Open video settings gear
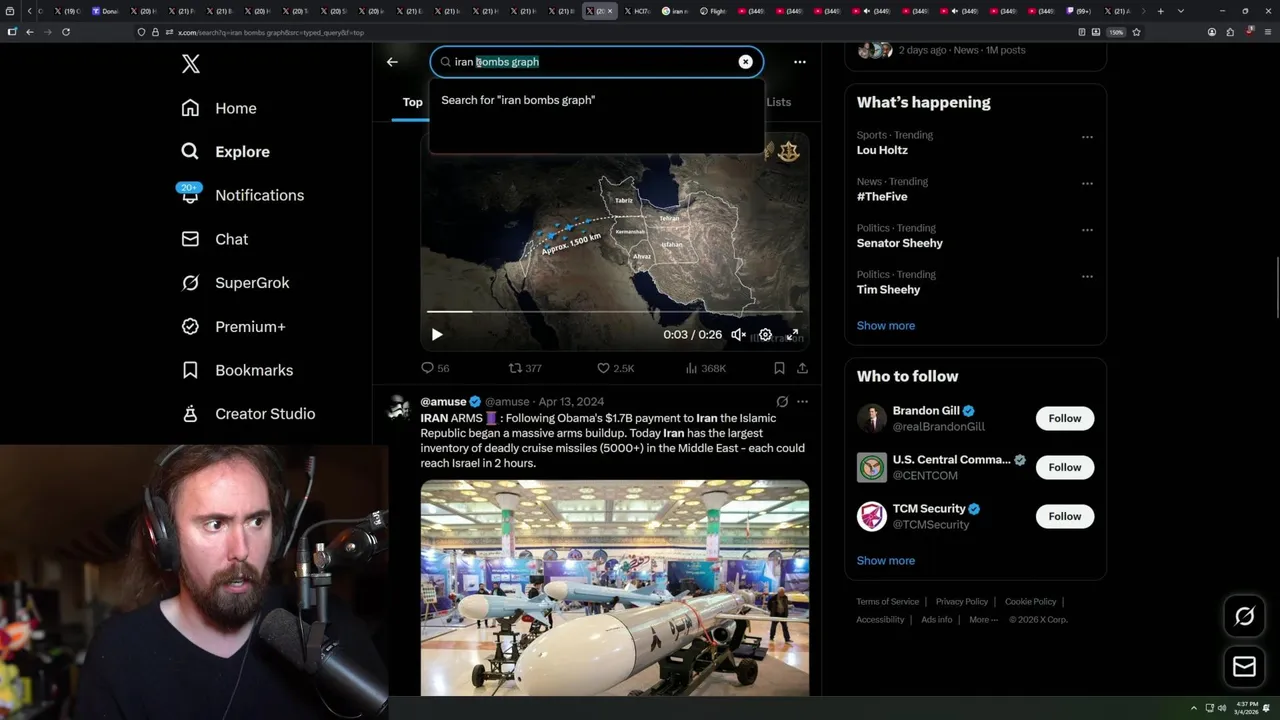 tap(765, 335)
